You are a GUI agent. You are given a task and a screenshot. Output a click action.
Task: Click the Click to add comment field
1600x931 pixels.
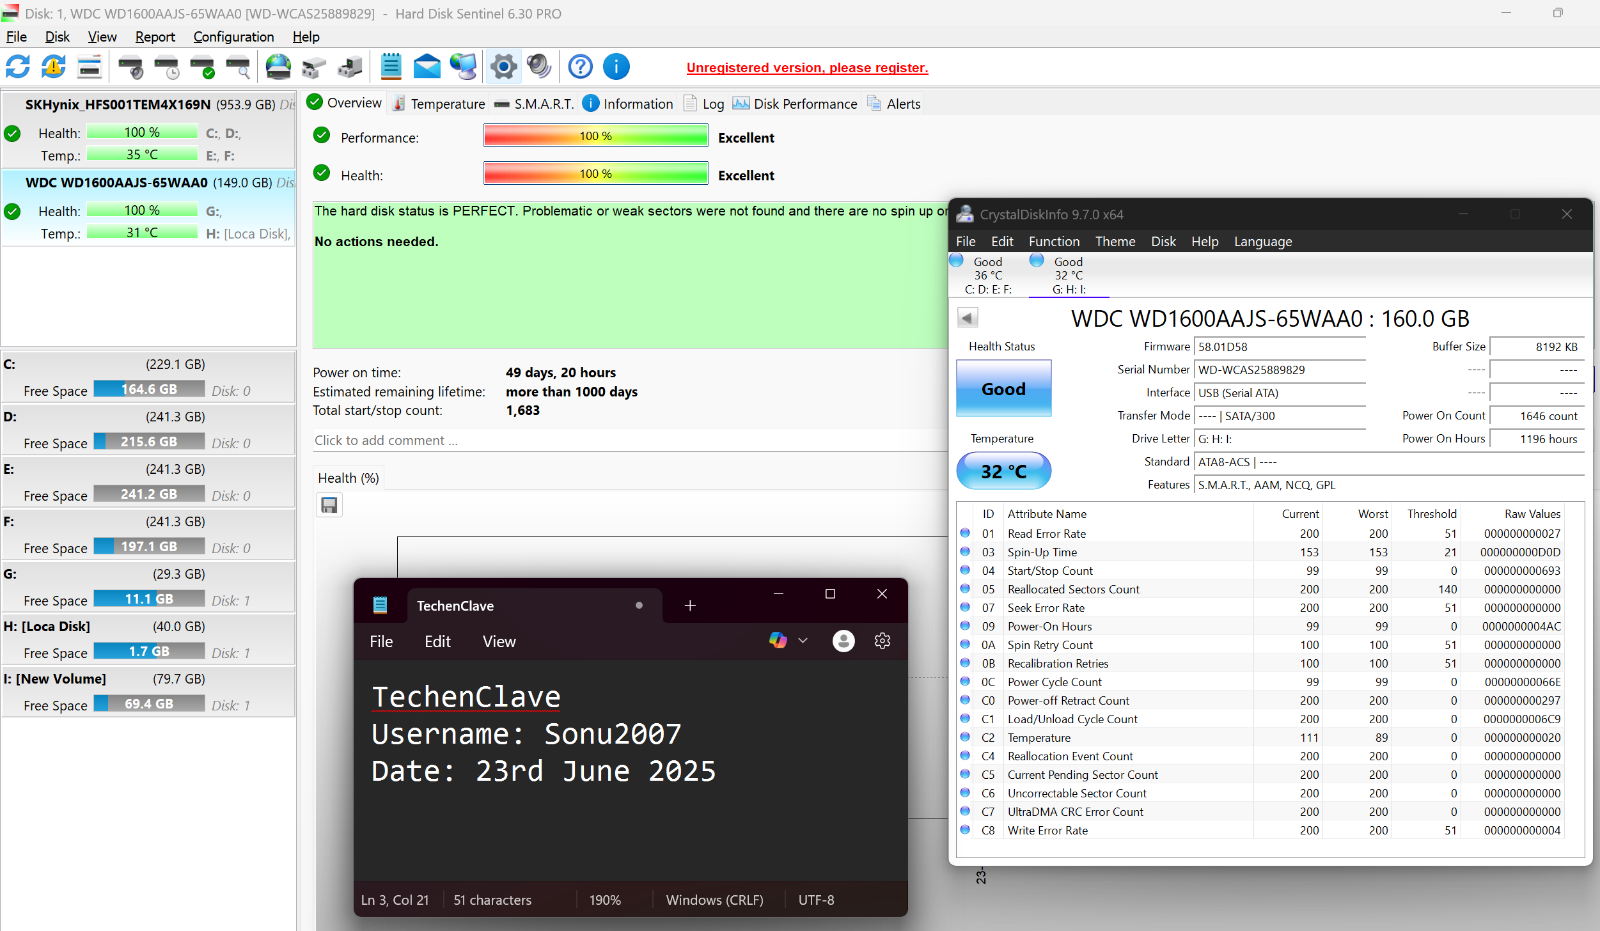click(629, 441)
